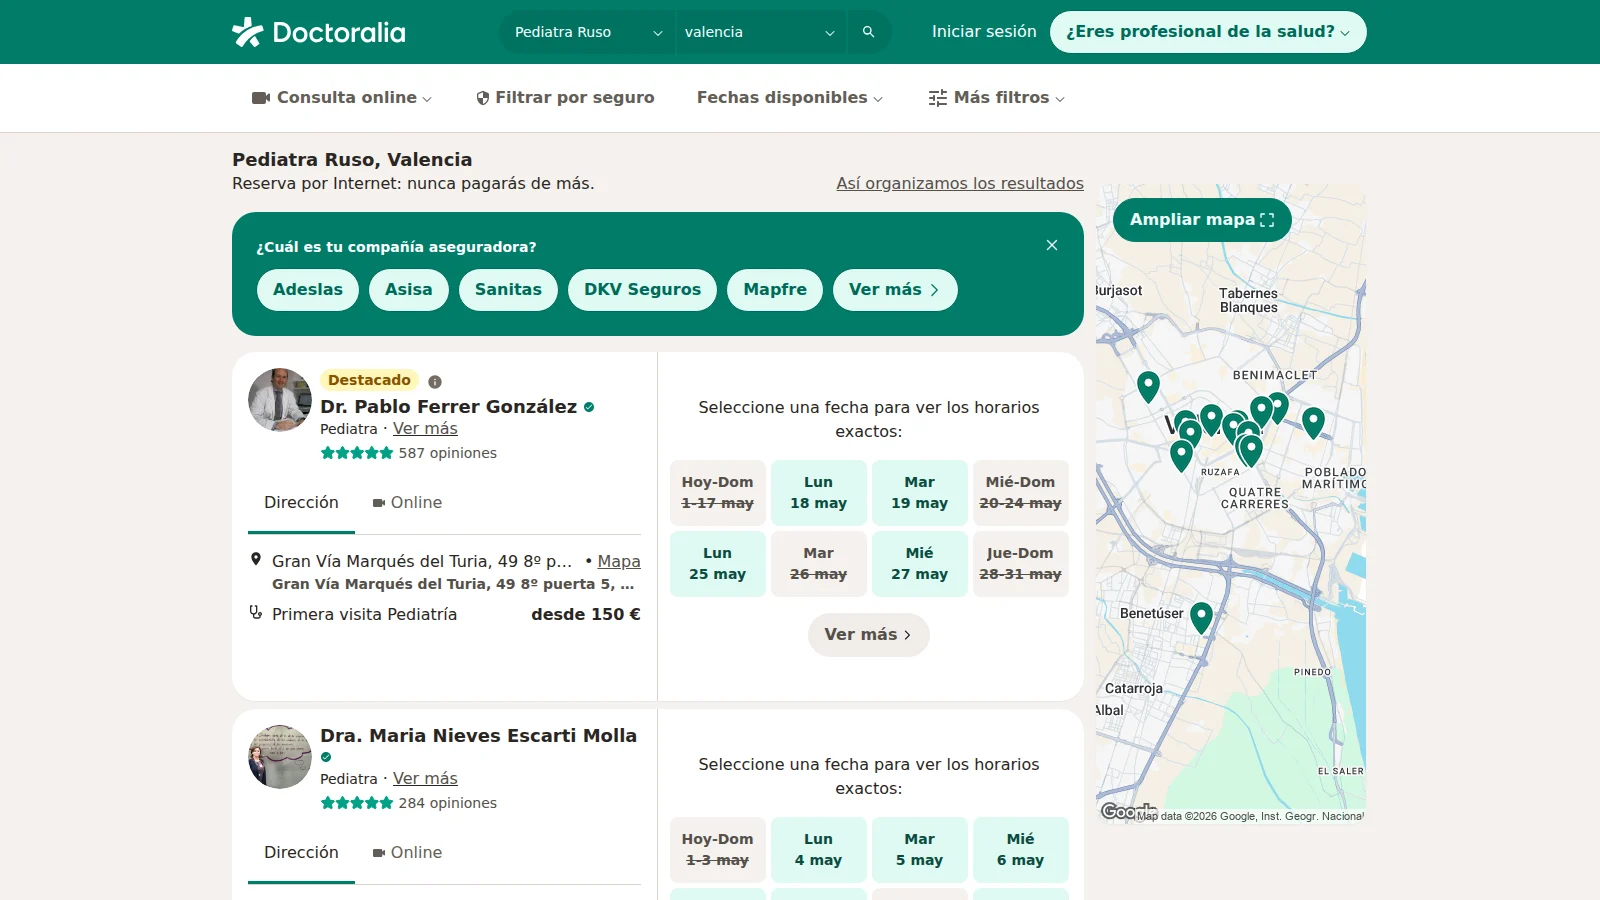Select Mié 6 may date

1020,850
